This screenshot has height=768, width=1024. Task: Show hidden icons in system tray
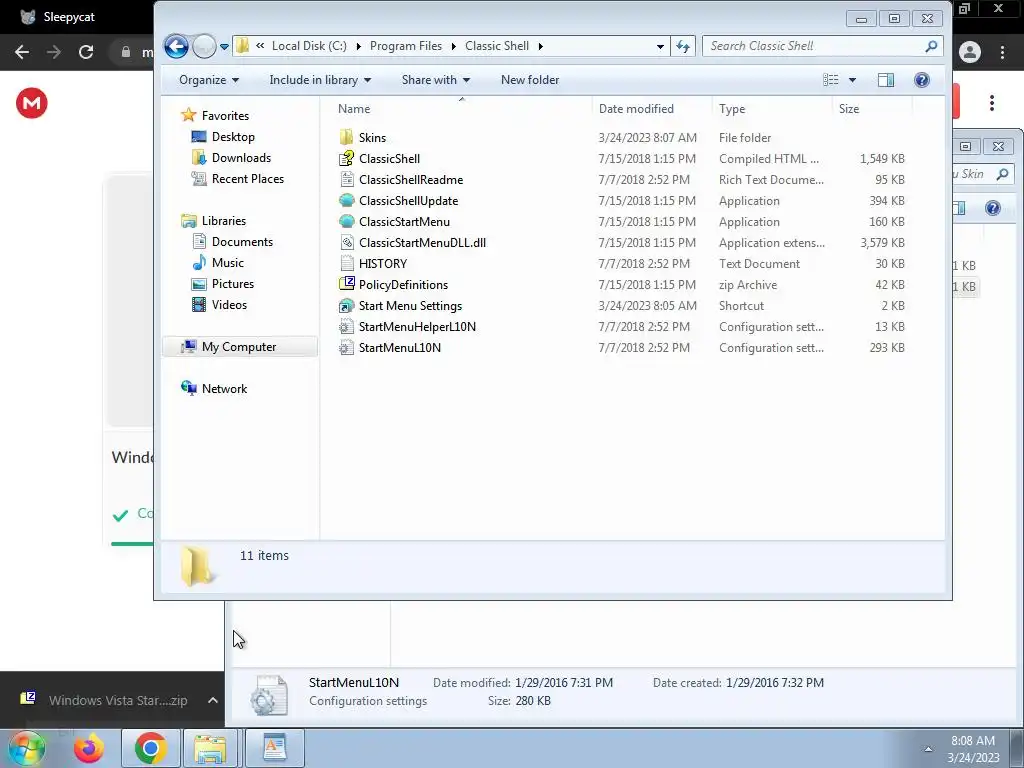click(927, 749)
